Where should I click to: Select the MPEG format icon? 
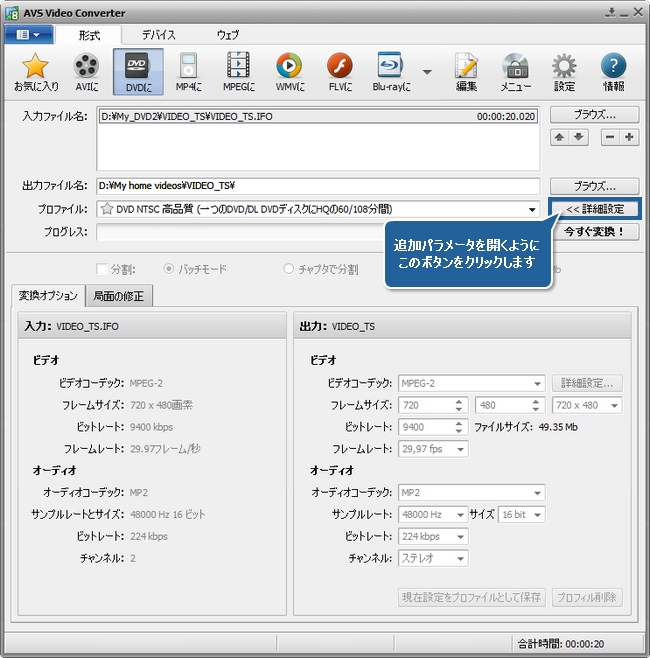click(238, 72)
